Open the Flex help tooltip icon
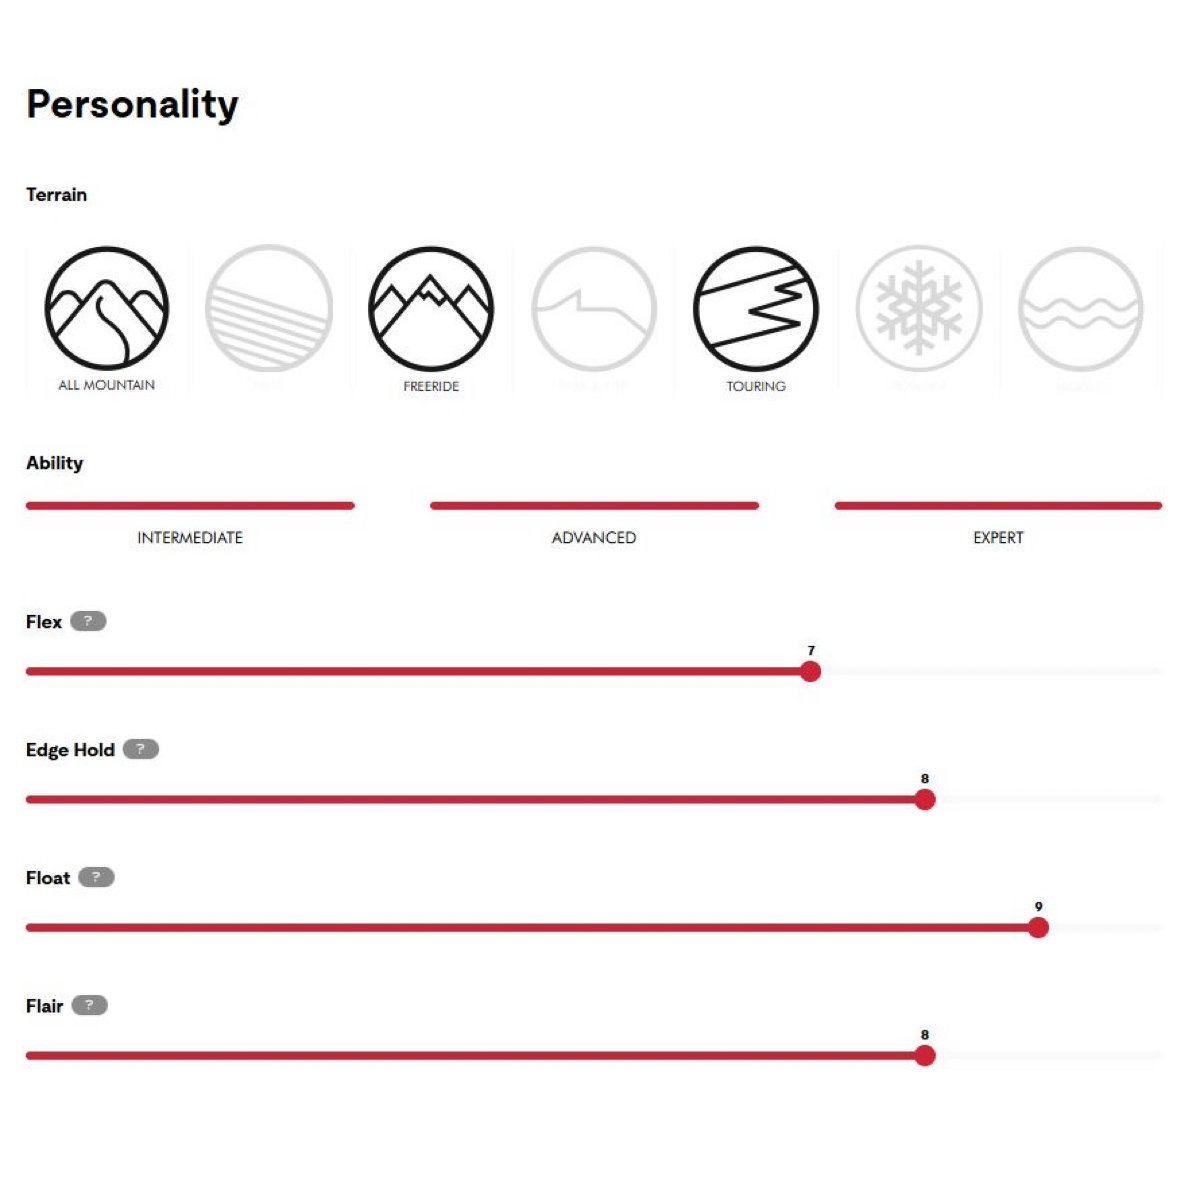This screenshot has height=1200, width=1200. [91, 621]
